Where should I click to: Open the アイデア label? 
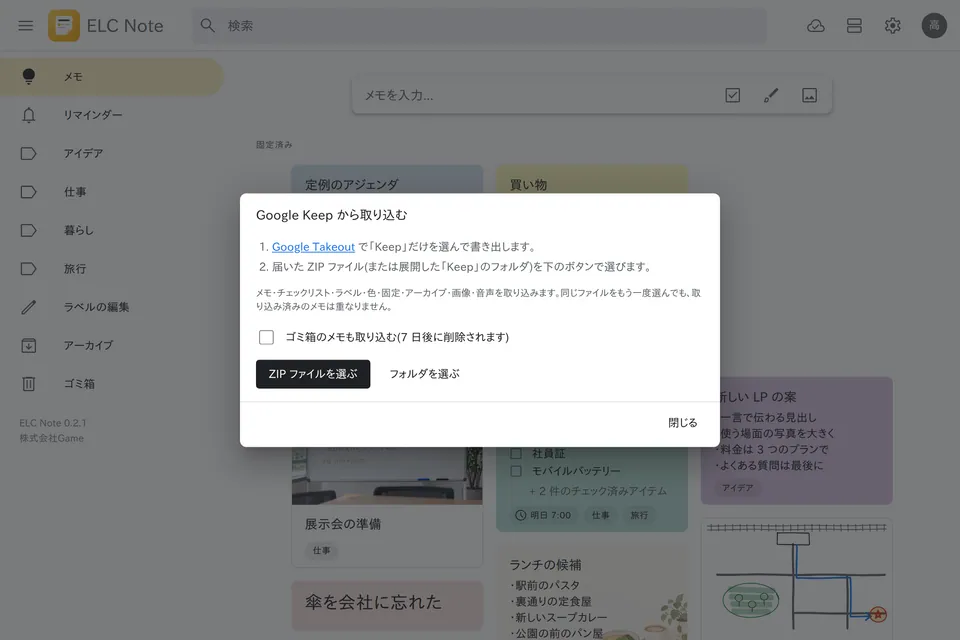click(111, 153)
